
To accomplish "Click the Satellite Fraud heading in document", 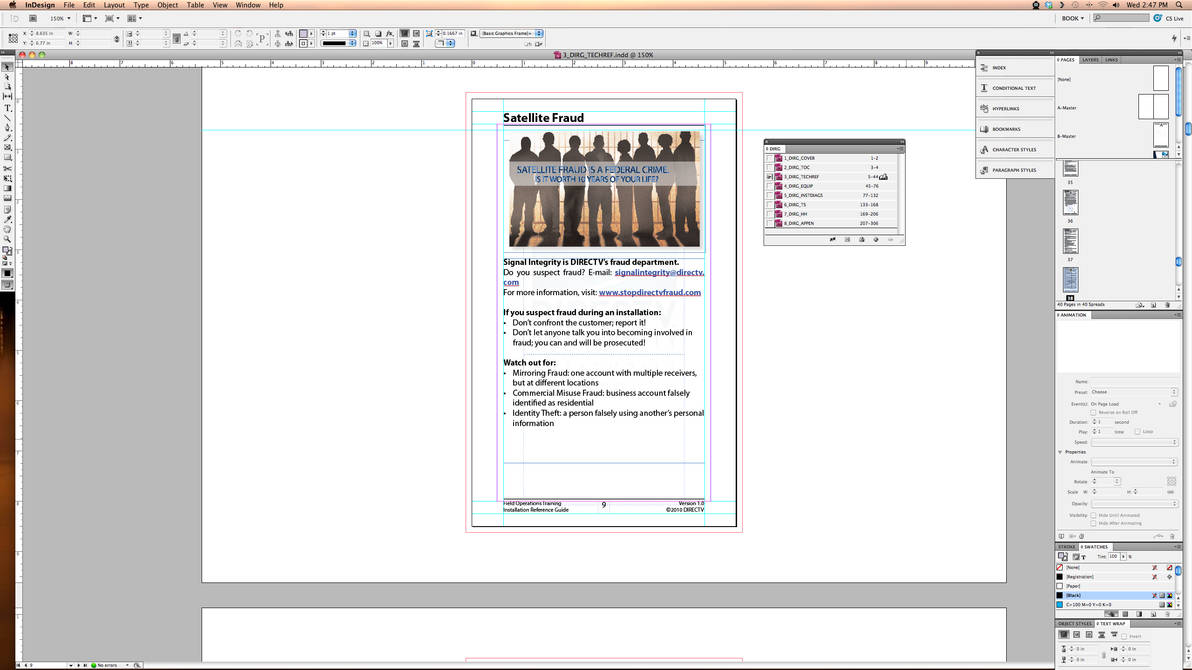I will (x=544, y=118).
